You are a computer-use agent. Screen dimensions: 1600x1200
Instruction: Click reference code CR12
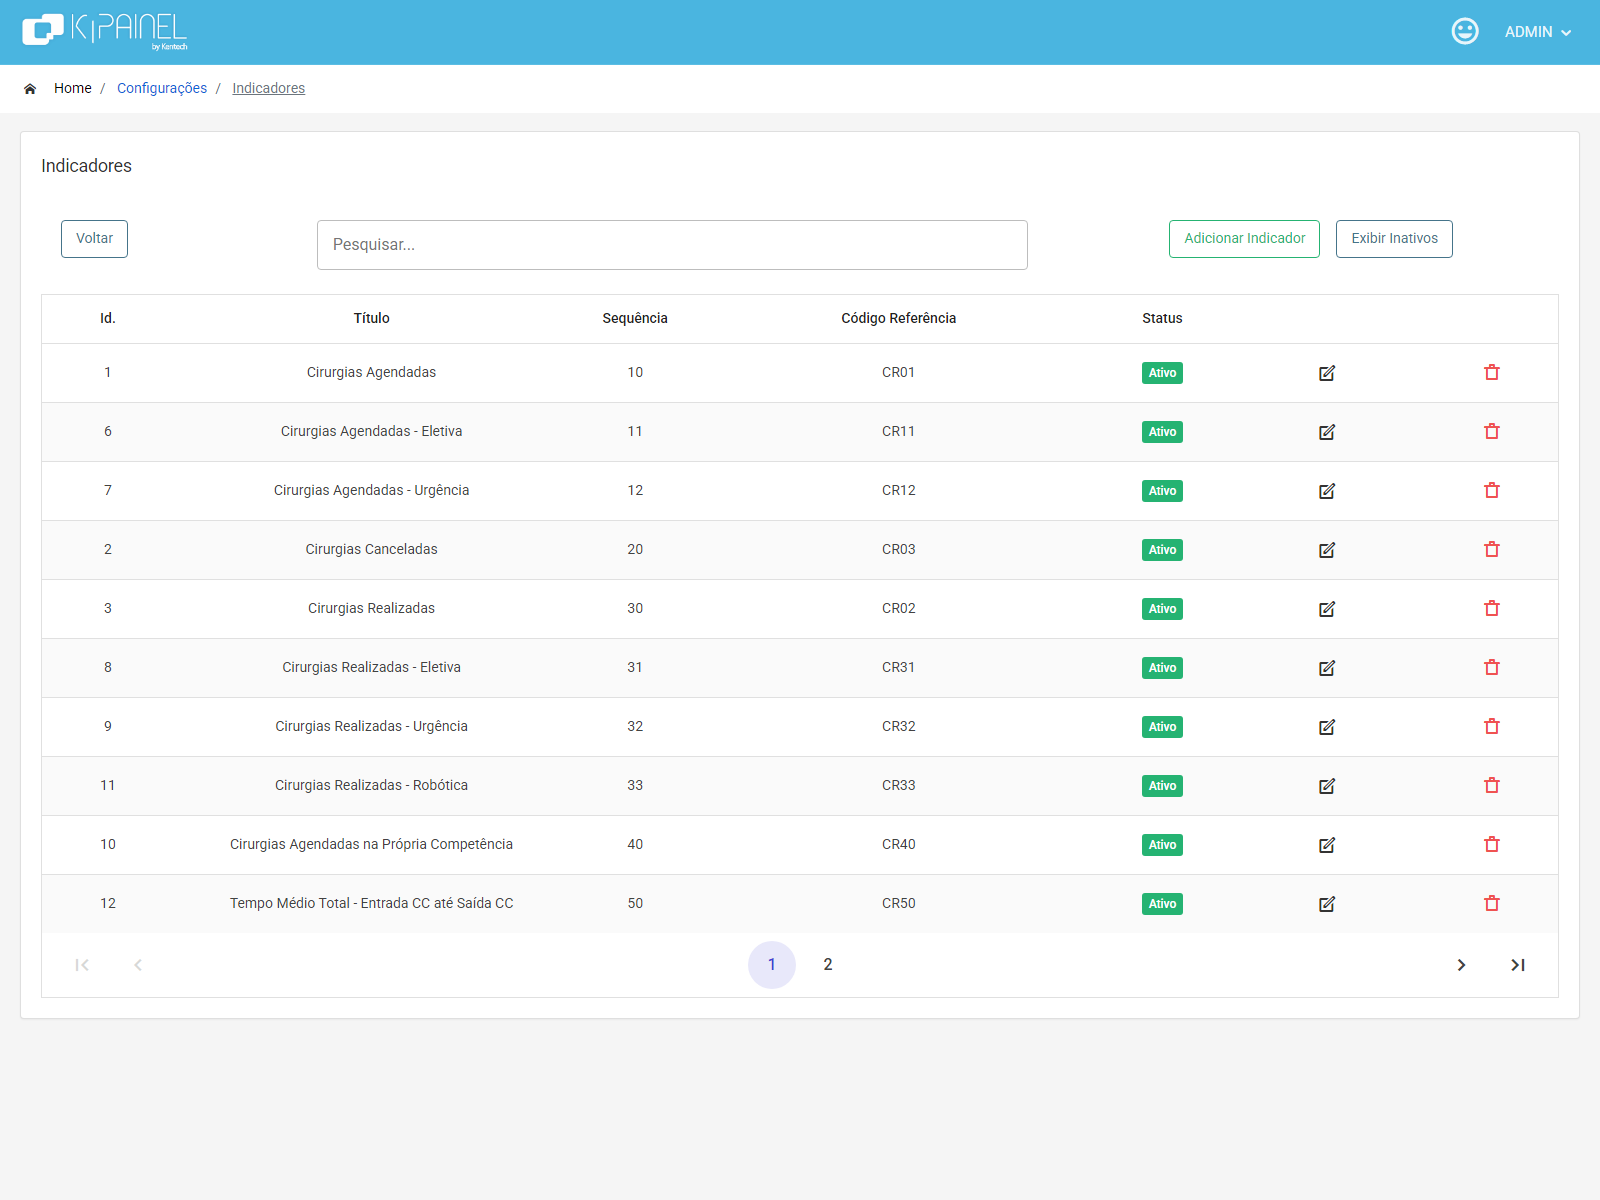click(x=898, y=490)
